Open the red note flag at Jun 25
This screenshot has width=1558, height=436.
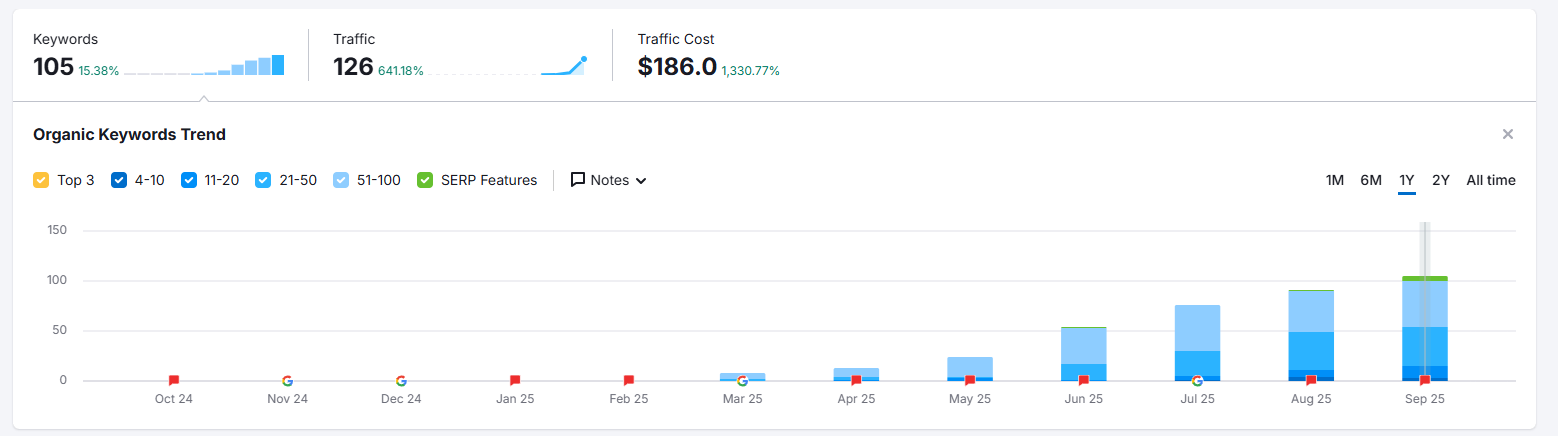[x=1083, y=380]
